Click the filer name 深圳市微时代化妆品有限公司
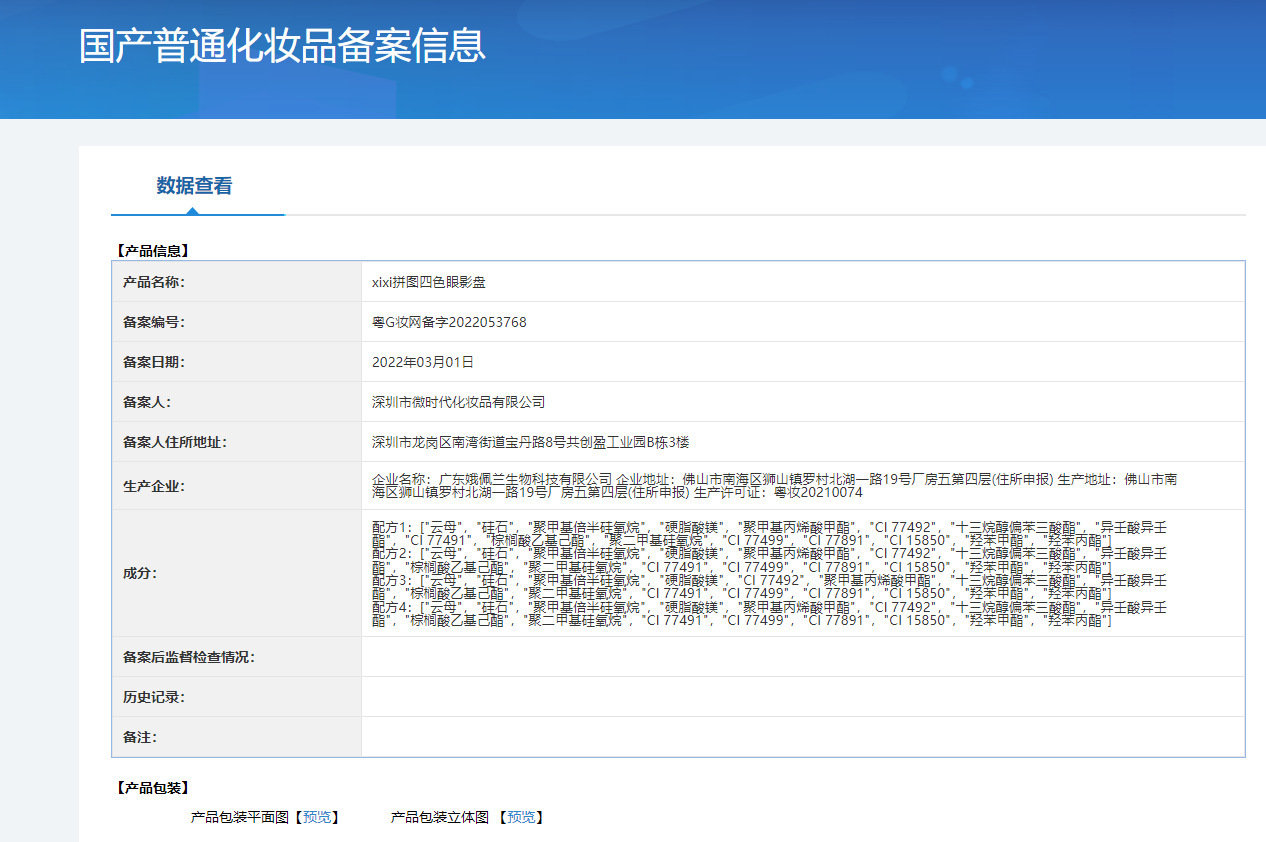This screenshot has height=842, width=1266. [458, 402]
